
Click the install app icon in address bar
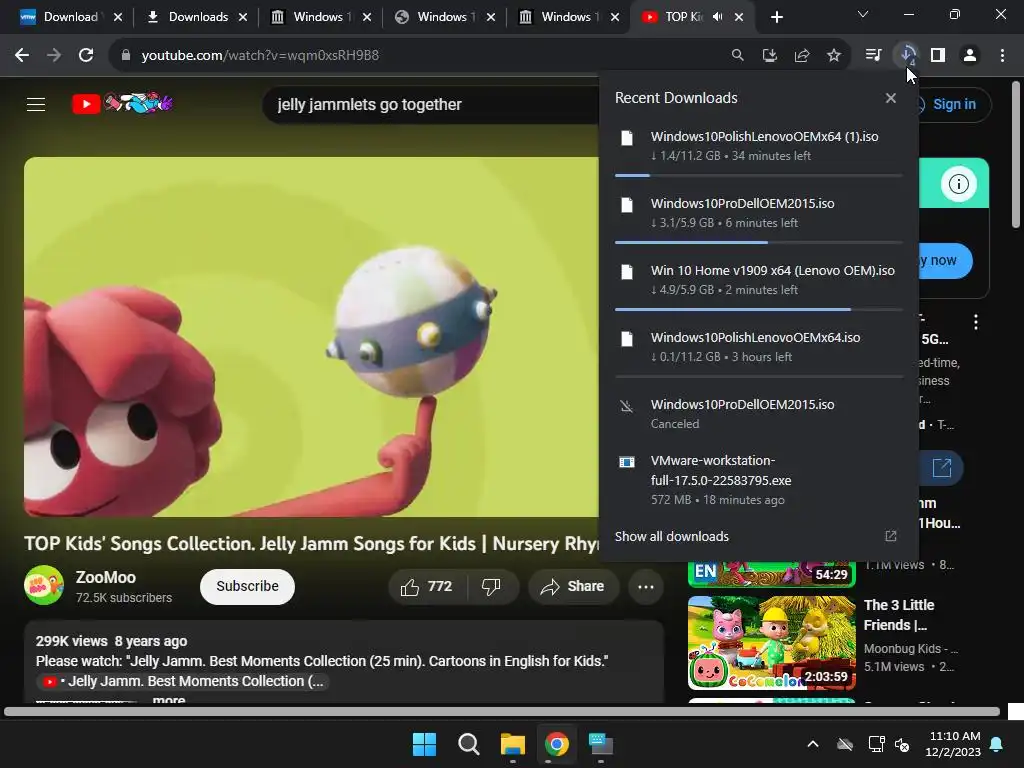[770, 56]
